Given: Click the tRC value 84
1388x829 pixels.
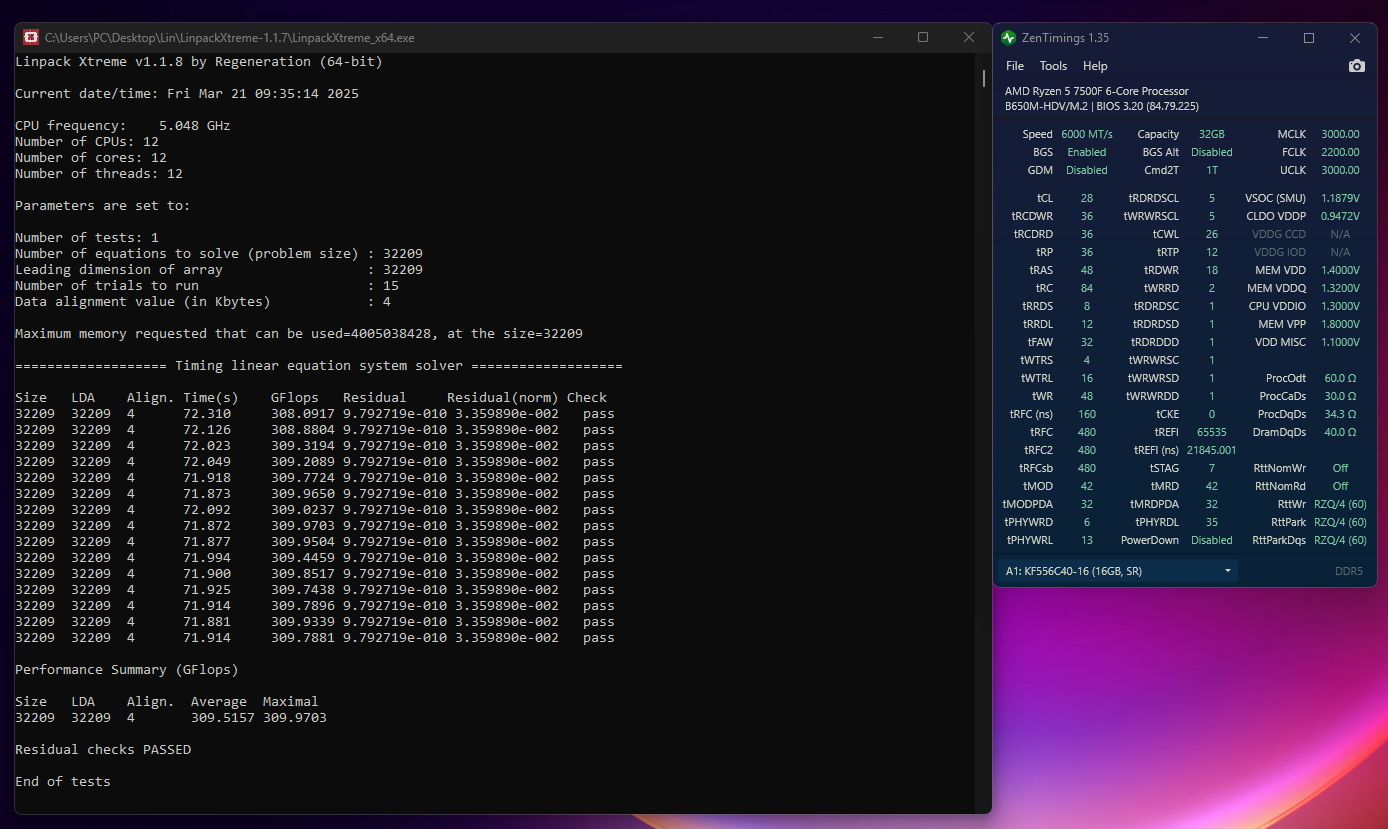Looking at the screenshot, I should tap(1087, 288).
